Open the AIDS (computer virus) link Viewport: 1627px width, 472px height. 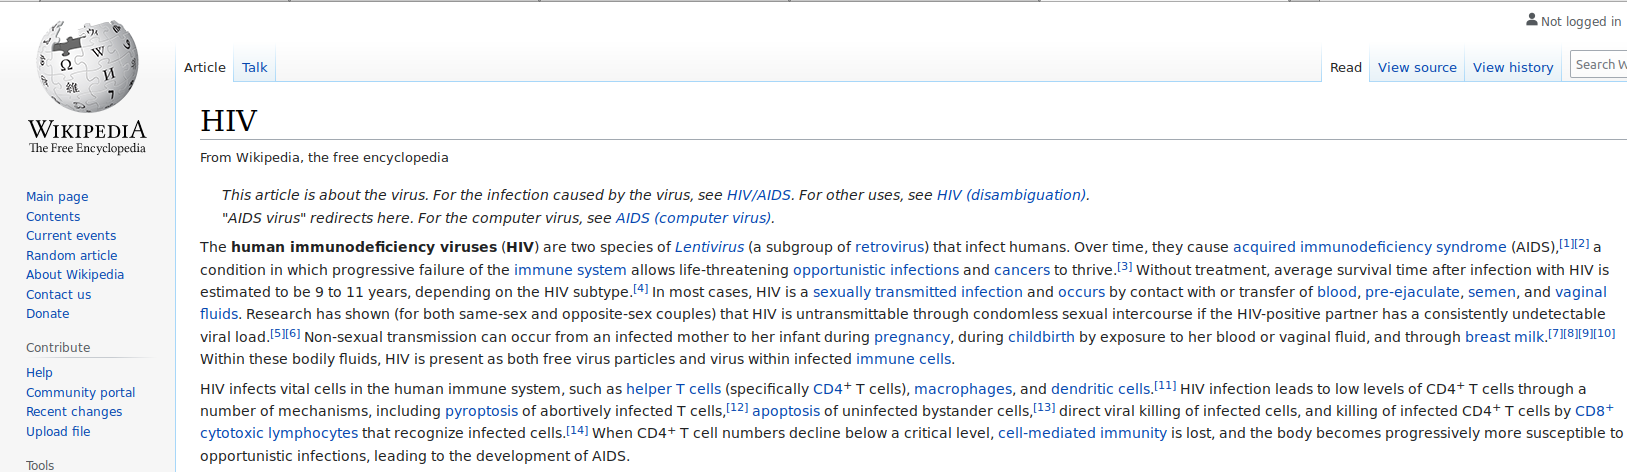[693, 218]
